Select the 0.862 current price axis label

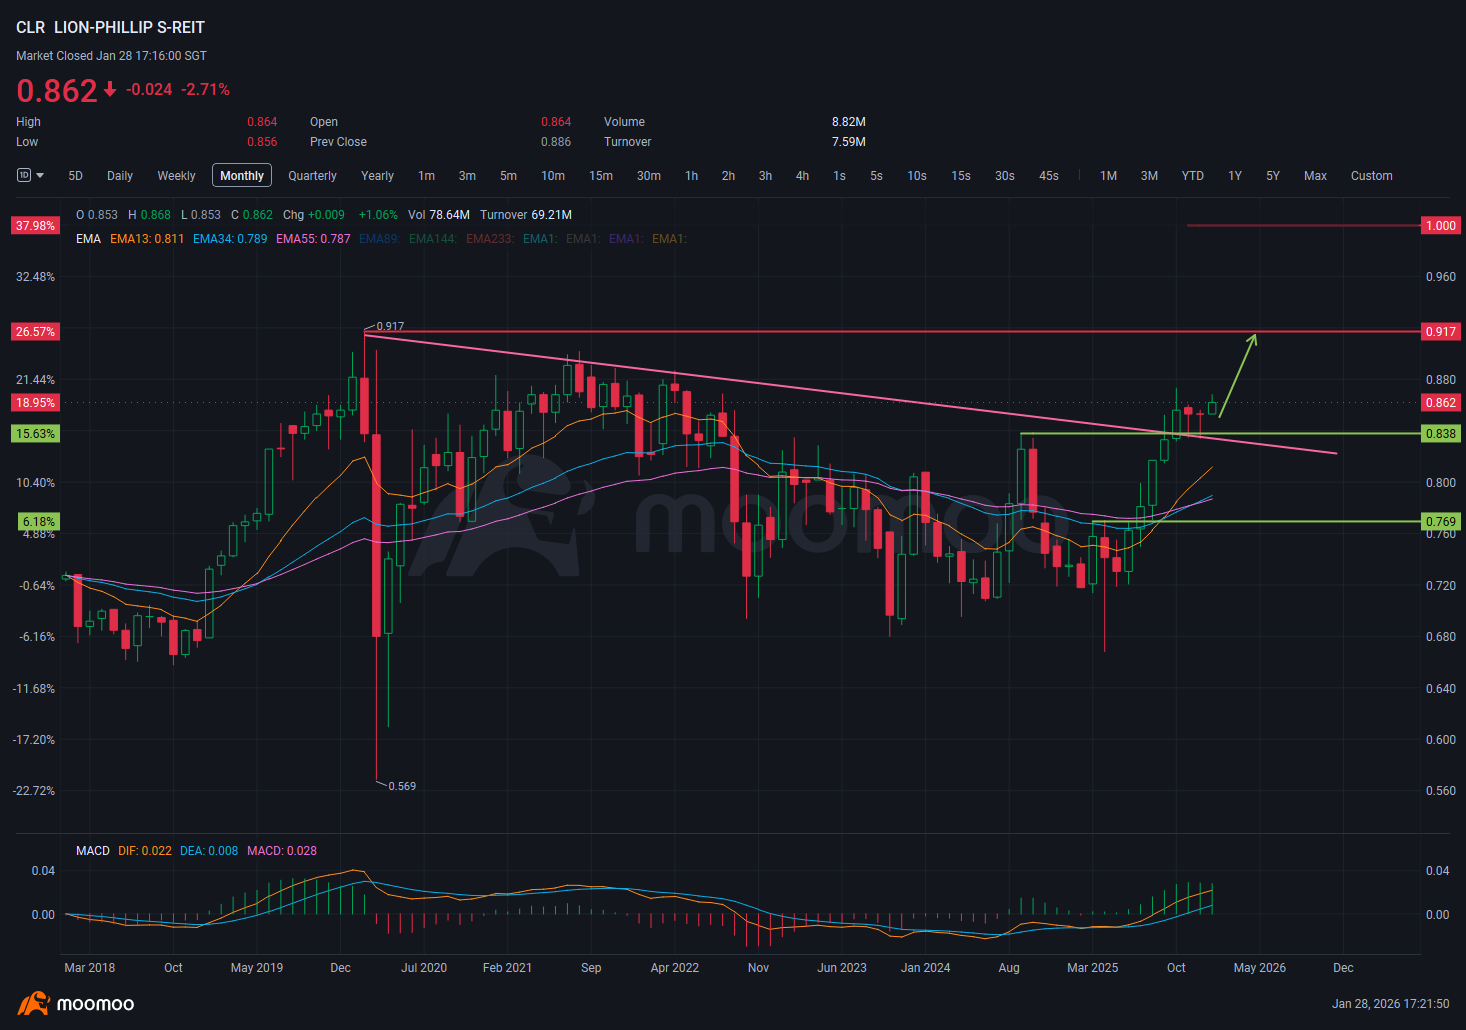pos(1441,403)
